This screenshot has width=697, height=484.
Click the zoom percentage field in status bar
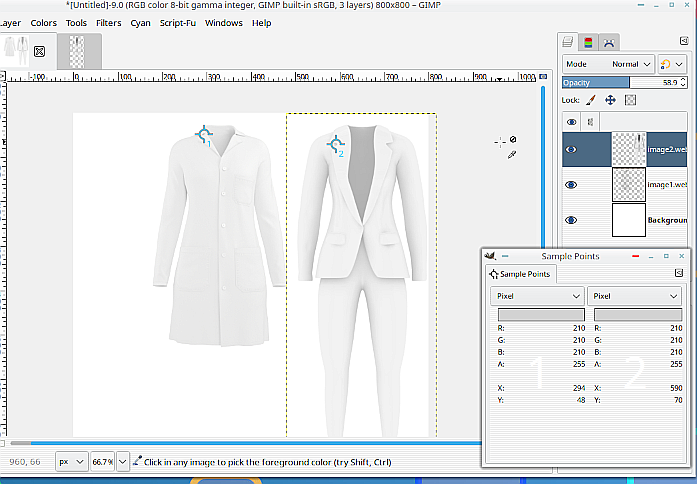click(102, 462)
